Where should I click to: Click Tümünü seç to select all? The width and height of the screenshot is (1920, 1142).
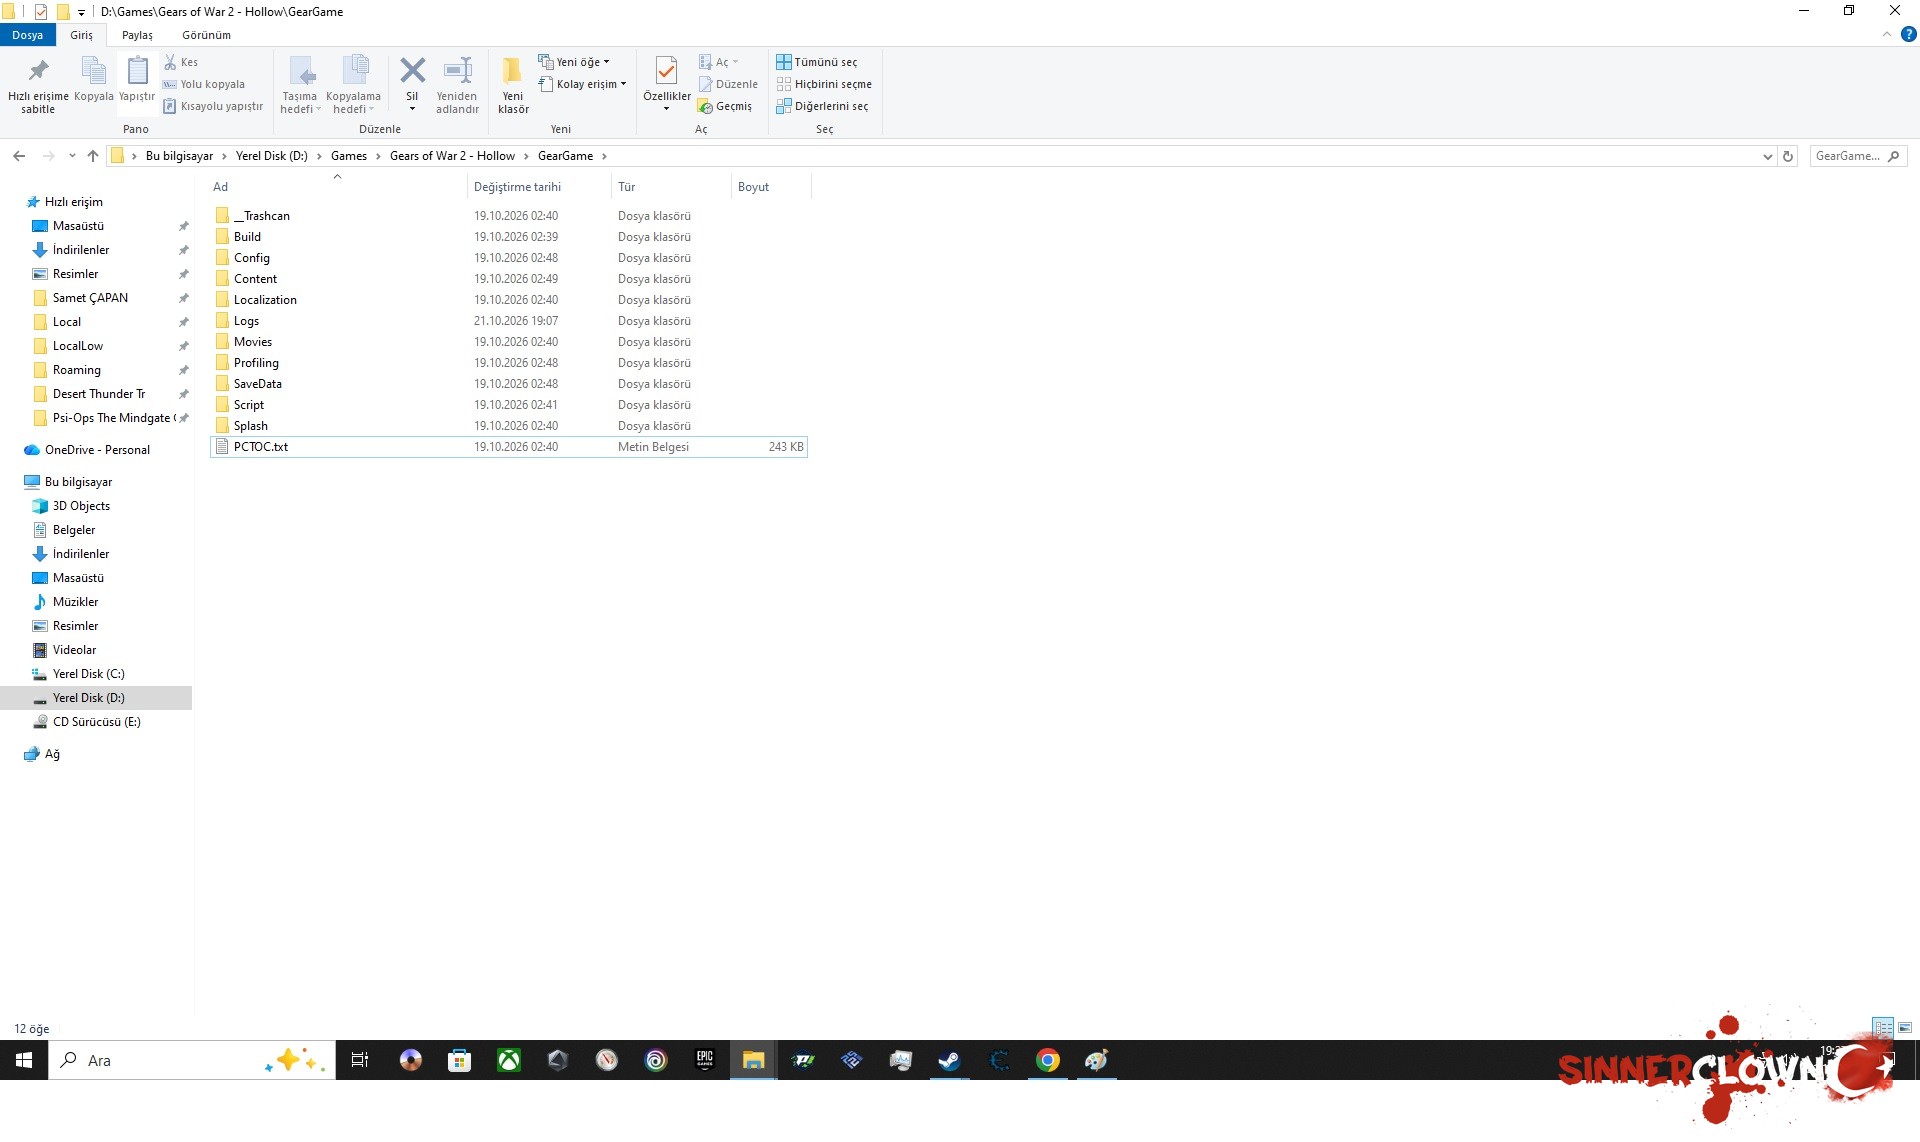click(817, 62)
